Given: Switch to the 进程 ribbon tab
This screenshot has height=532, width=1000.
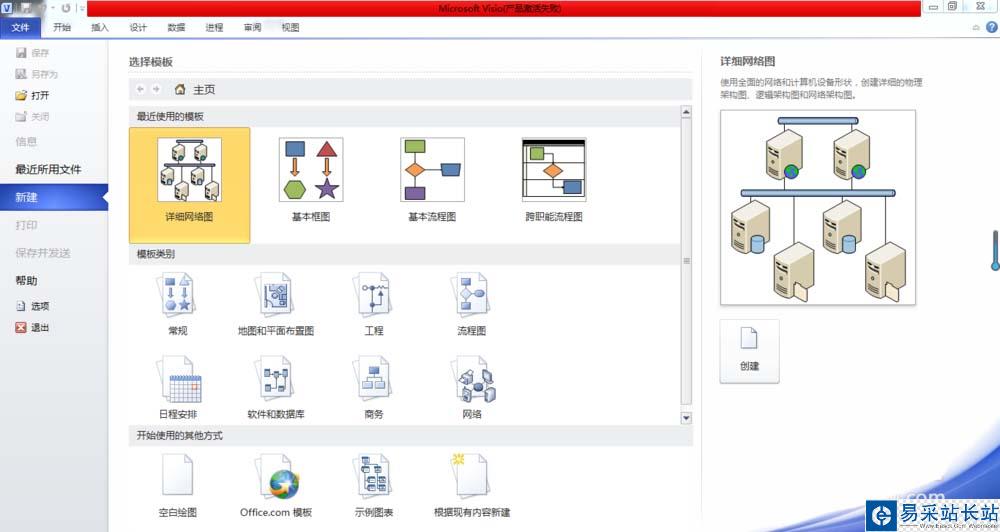Looking at the screenshot, I should click(214, 27).
